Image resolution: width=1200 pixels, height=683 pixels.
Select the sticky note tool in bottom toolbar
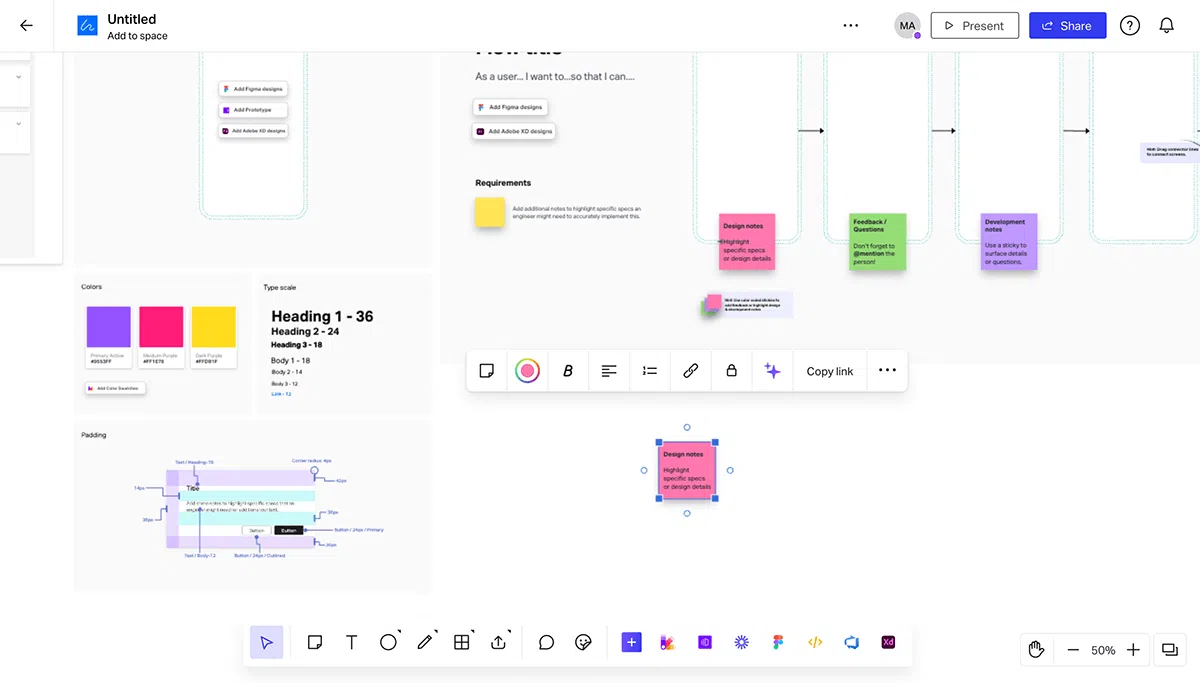[314, 643]
